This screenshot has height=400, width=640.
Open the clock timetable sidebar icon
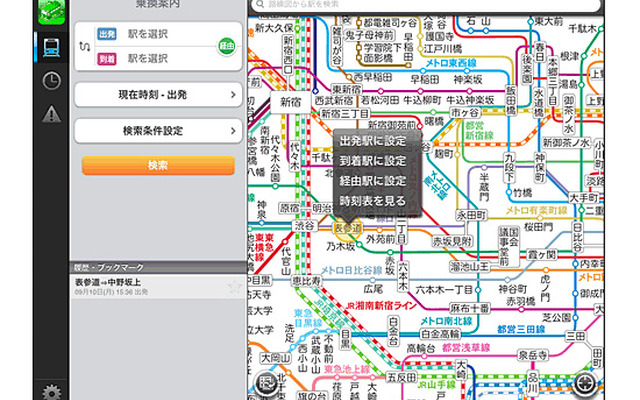click(x=51, y=81)
